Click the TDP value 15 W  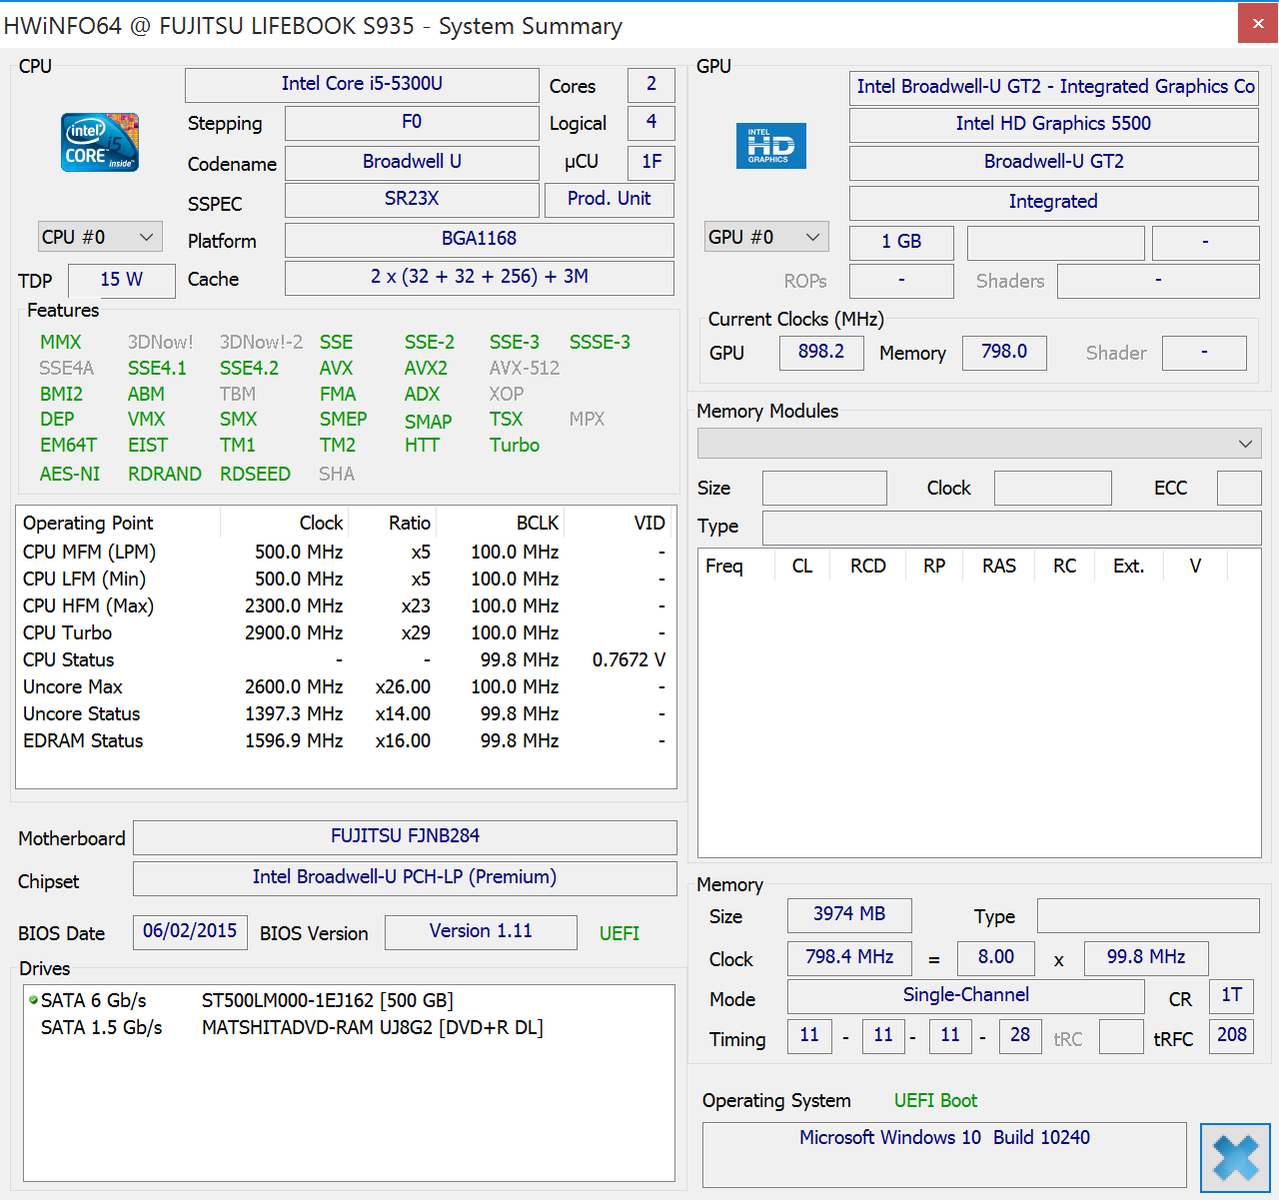122,280
